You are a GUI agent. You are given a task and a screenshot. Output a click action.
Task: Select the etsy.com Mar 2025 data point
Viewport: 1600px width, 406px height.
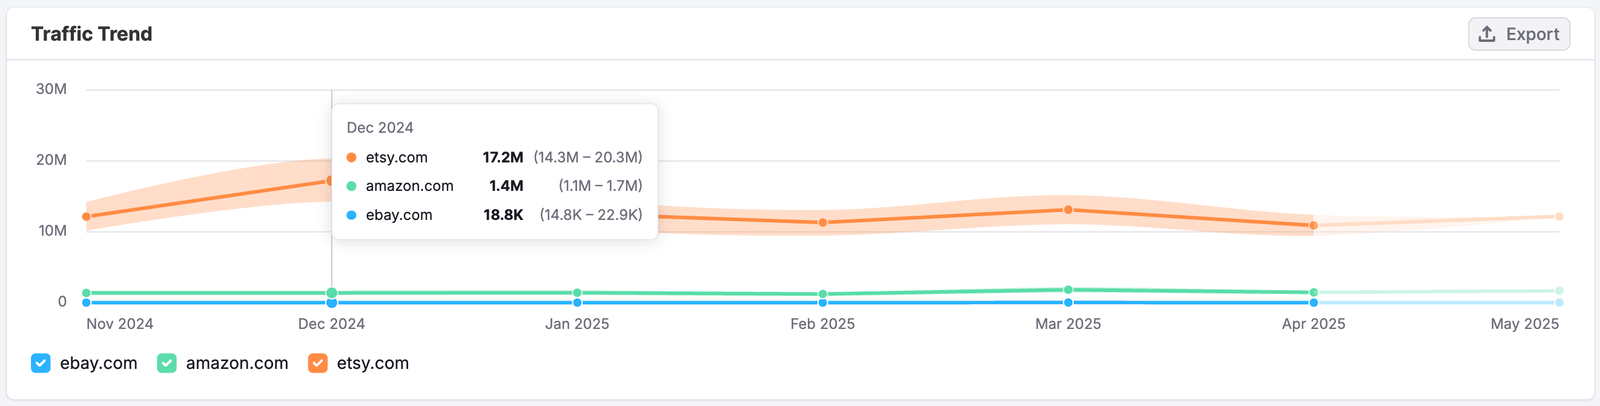click(1068, 210)
